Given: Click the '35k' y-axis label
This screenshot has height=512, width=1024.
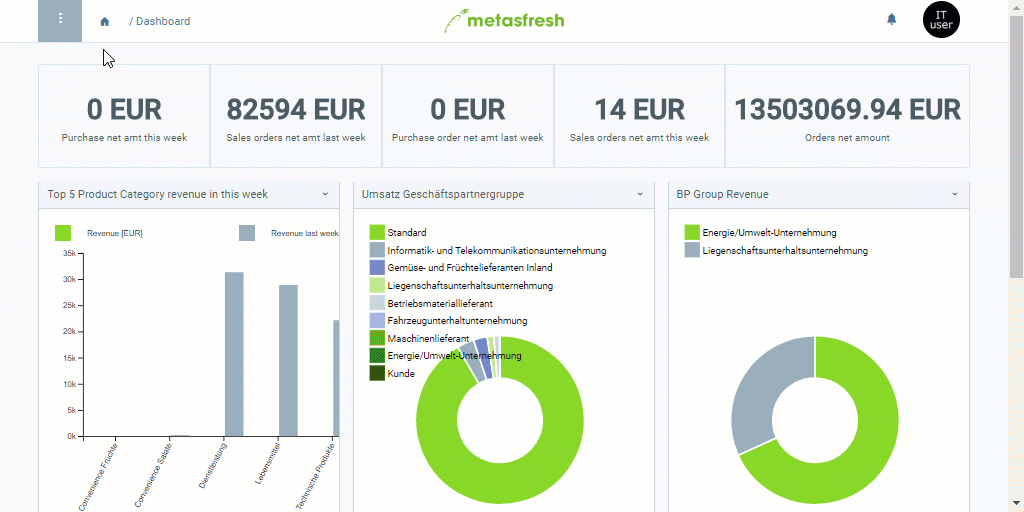Looking at the screenshot, I should click(x=70, y=253).
